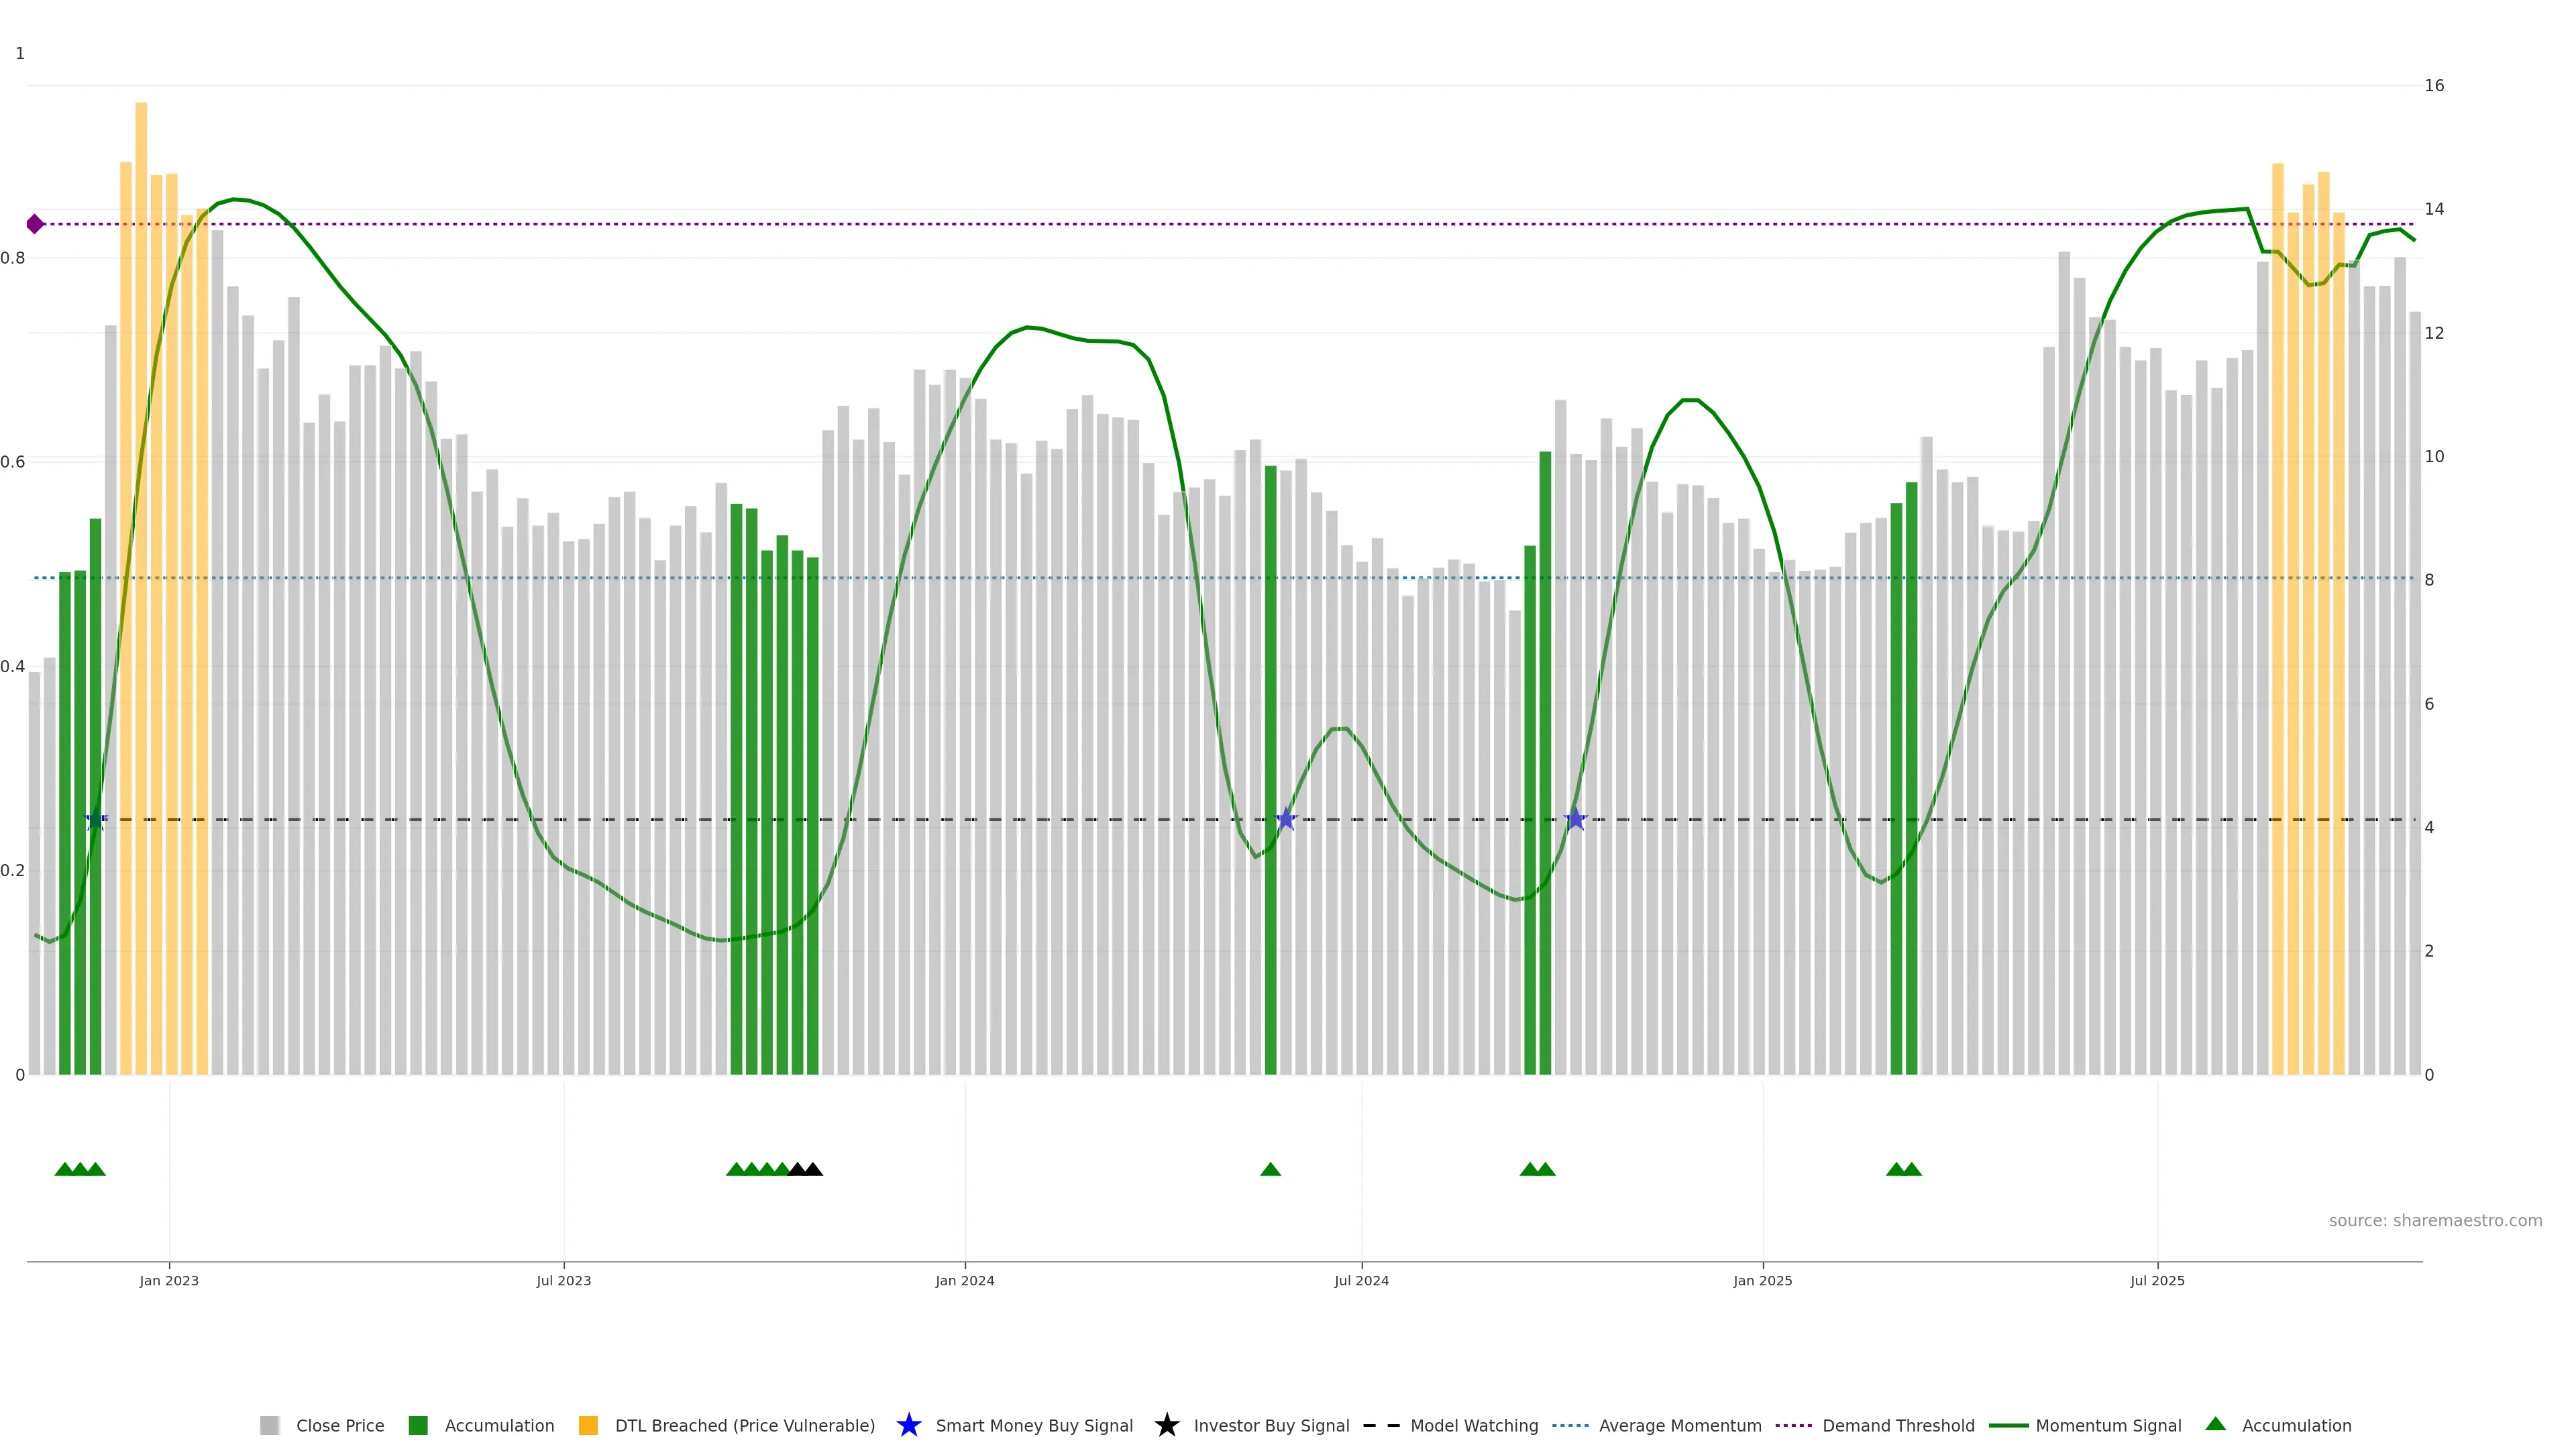Image resolution: width=2576 pixels, height=1449 pixels.
Task: Click the blue Smart Money star in legend
Action: tap(908, 1425)
